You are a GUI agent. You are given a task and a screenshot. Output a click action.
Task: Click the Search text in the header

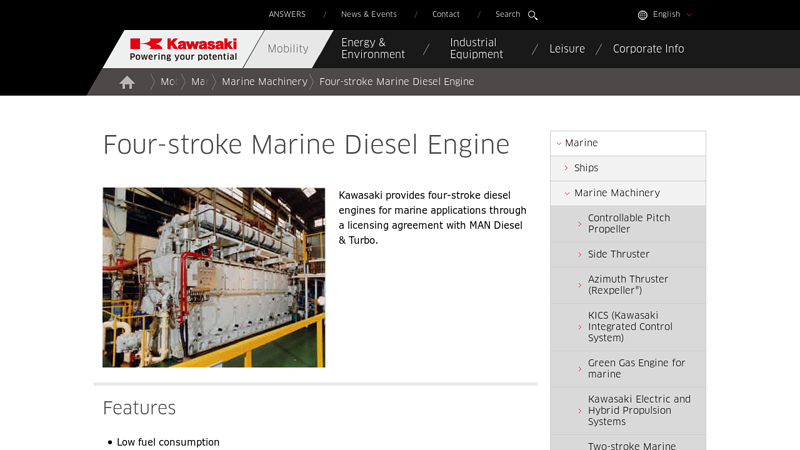coord(508,14)
